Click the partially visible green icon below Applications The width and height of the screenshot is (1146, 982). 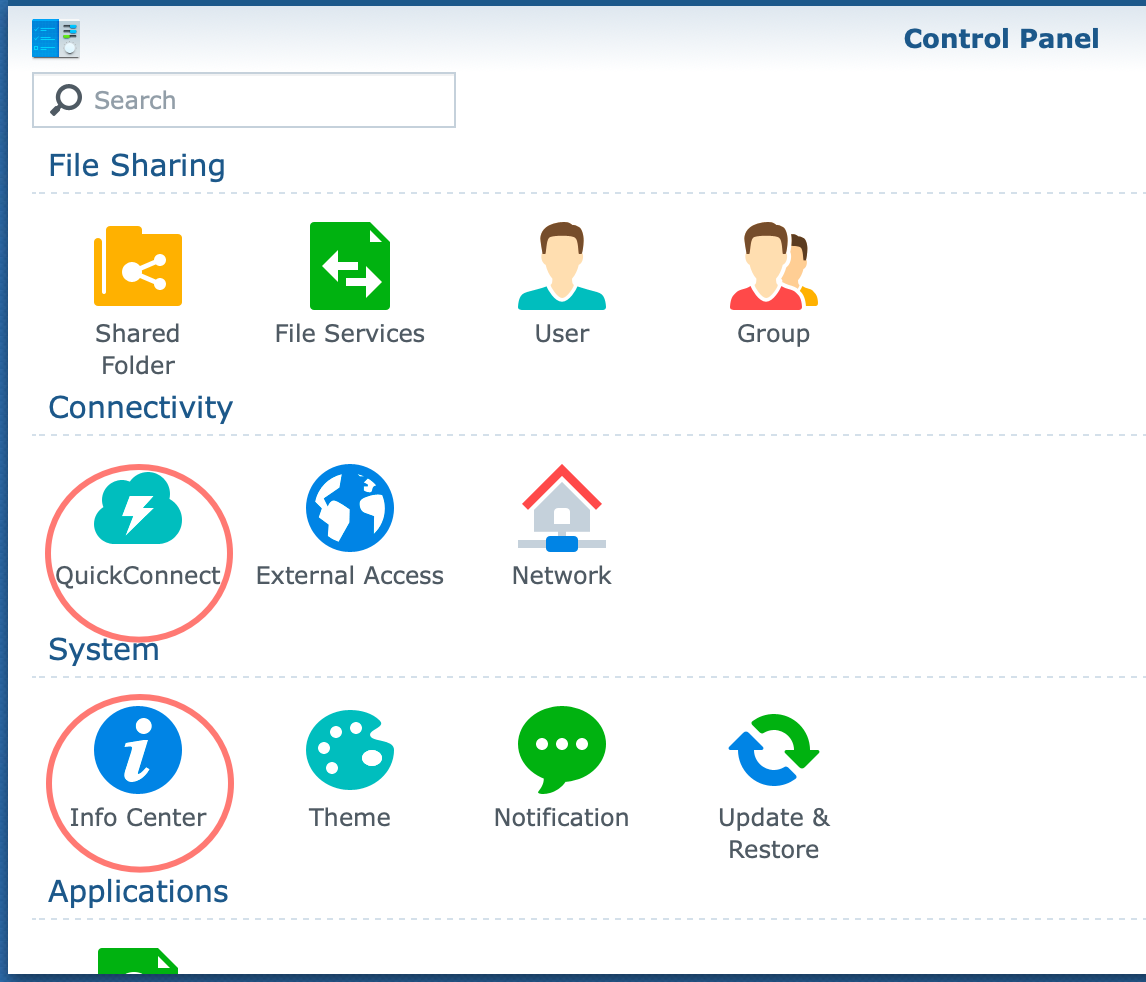(137, 965)
